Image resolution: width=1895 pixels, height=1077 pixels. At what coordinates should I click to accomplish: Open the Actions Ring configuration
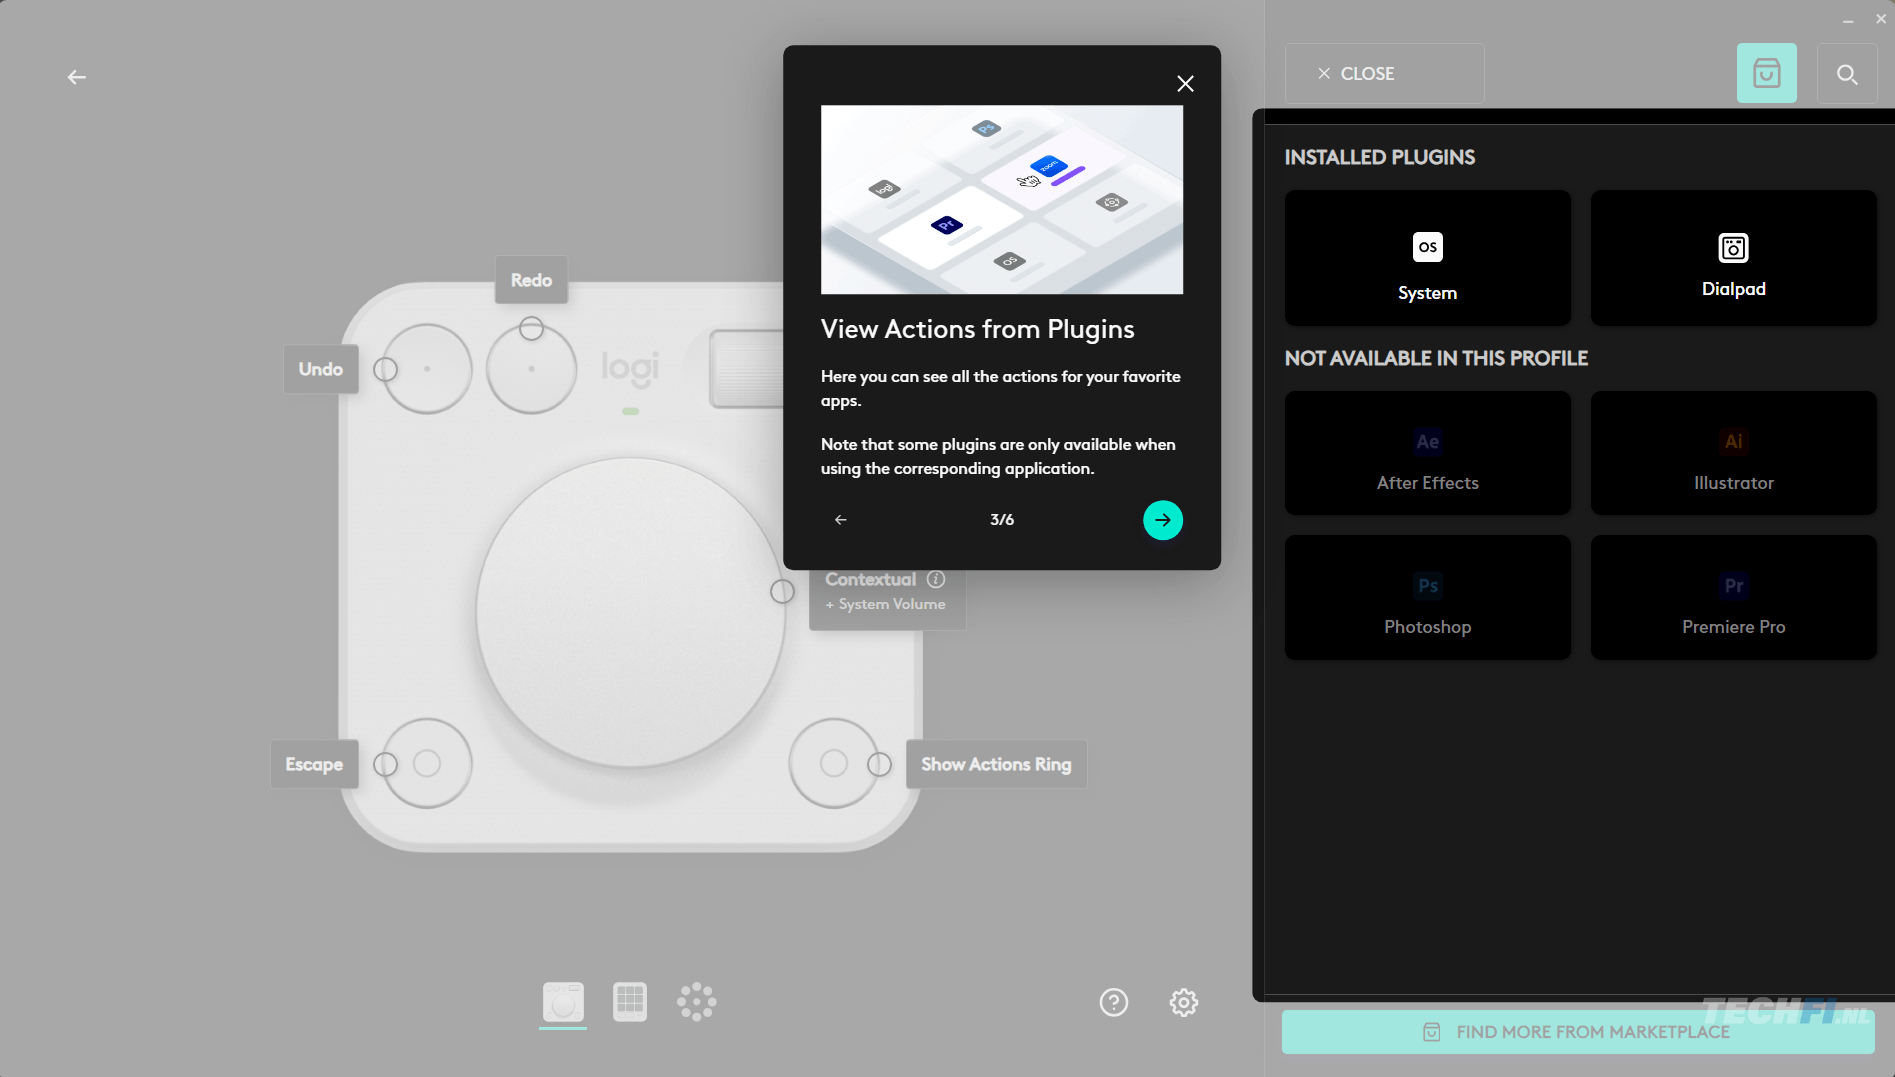(696, 1001)
